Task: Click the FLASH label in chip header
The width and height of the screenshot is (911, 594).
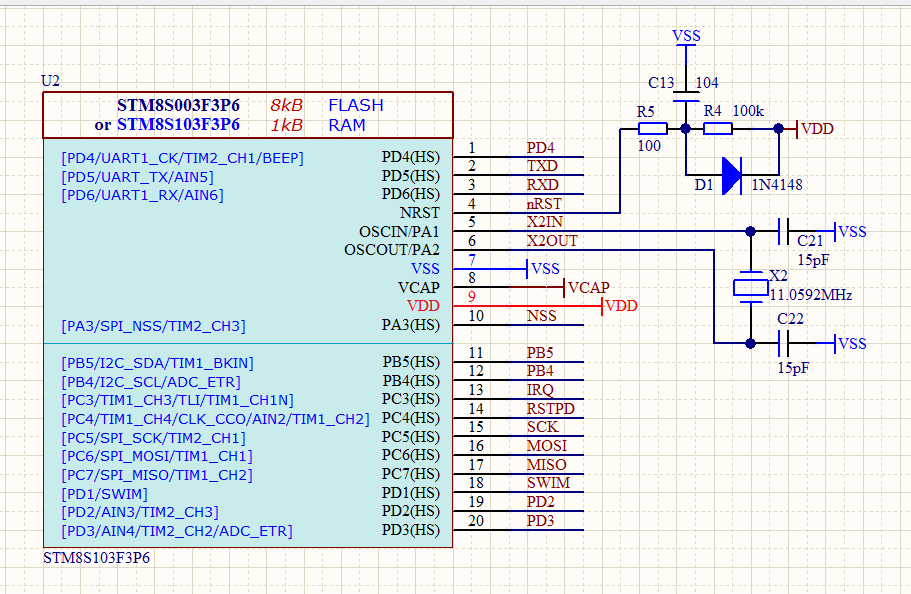Action: click(356, 105)
